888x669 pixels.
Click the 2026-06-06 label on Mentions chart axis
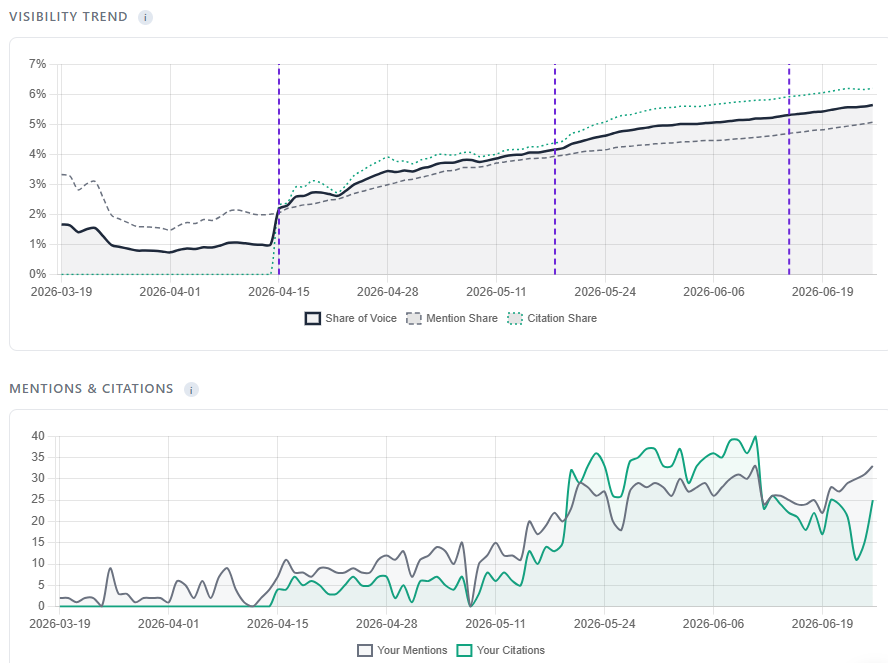pyautogui.click(x=713, y=624)
